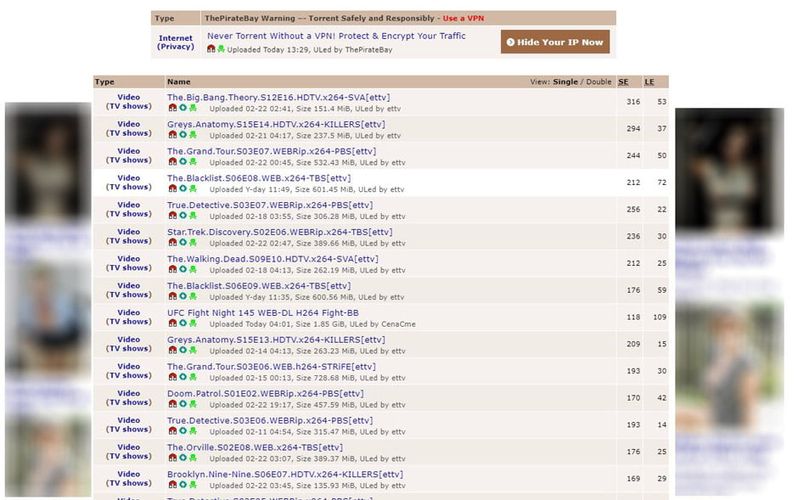Sort the list by the SE column

[x=623, y=82]
